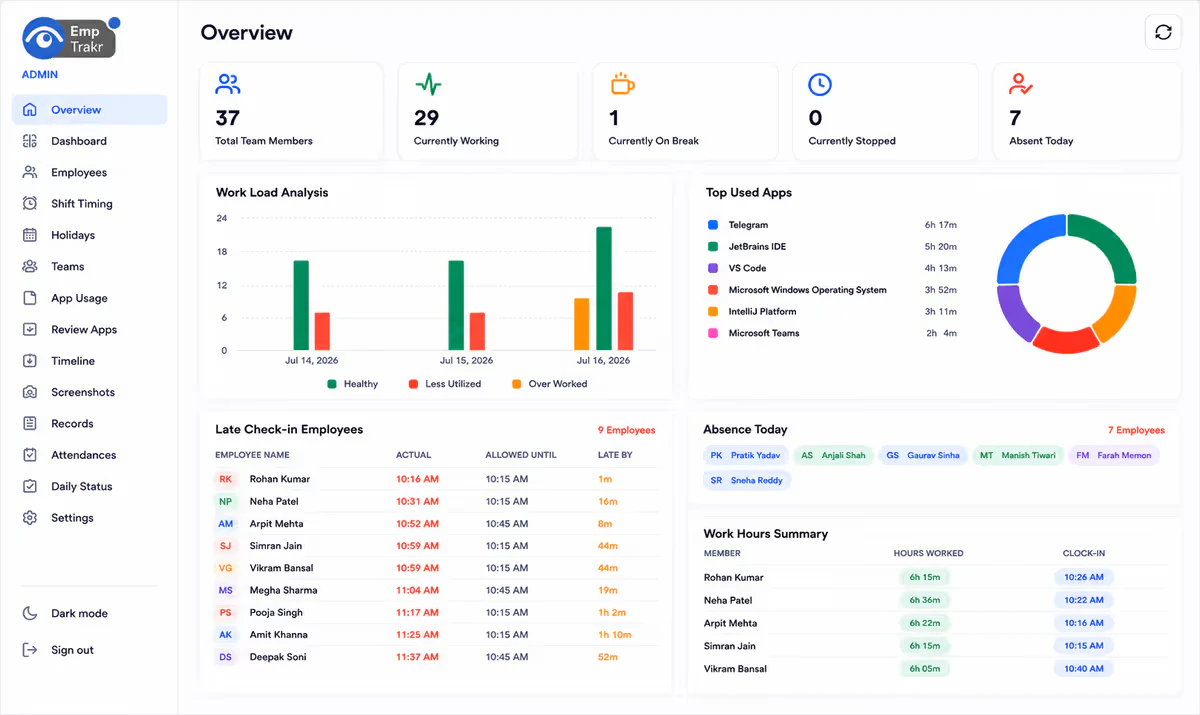Screen dimensions: 1200x715
Task: Click Microsoft Teams pink color swatch
Action: 713,333
